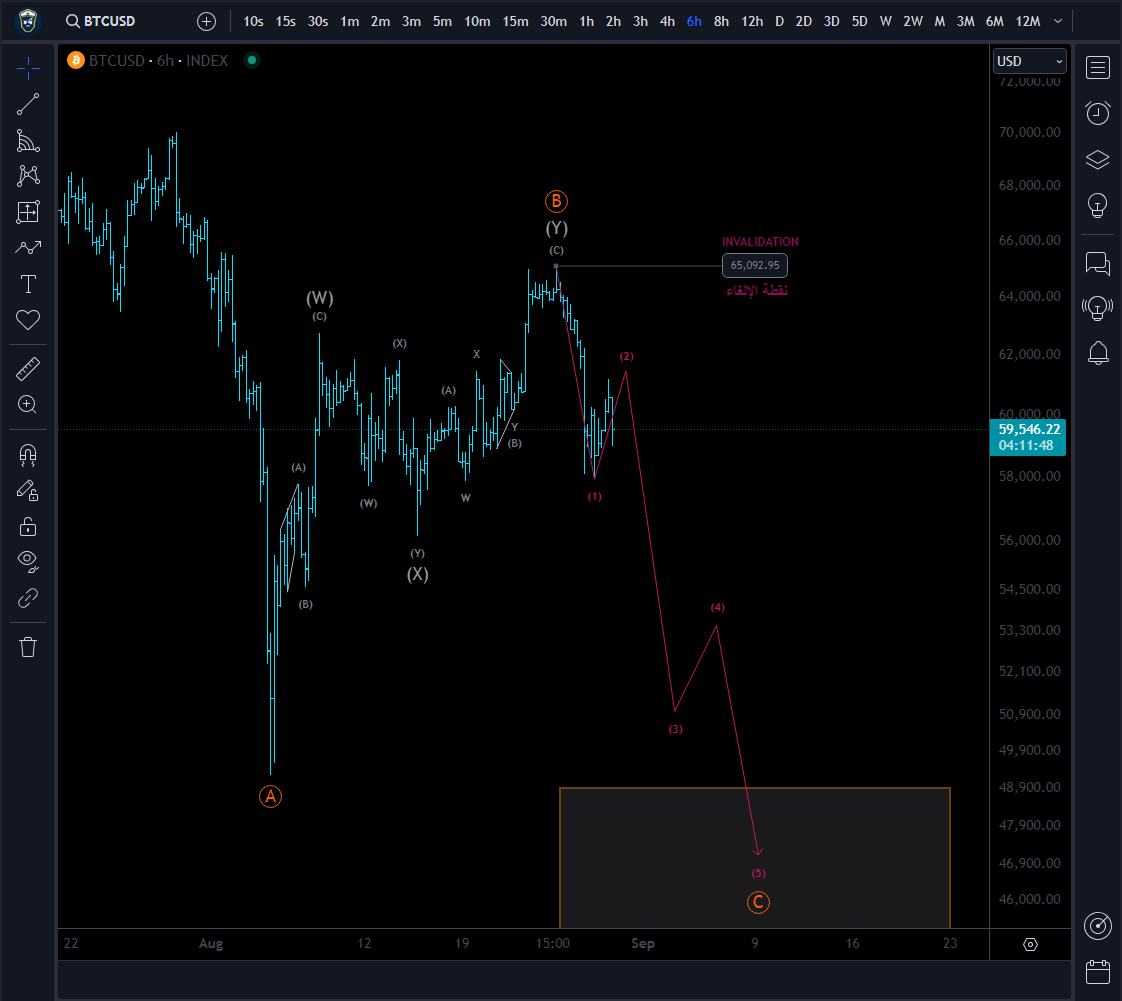Select the ruler measure tool
This screenshot has height=1001, width=1122.
28,369
